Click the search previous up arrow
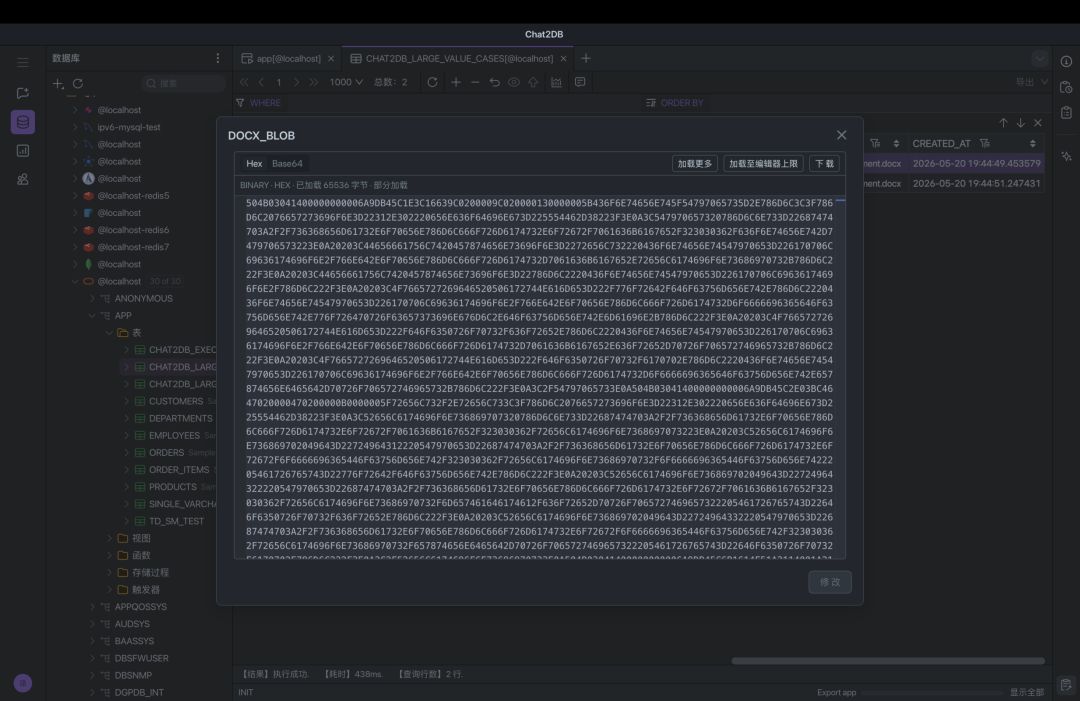The image size is (1080, 701). [1004, 123]
